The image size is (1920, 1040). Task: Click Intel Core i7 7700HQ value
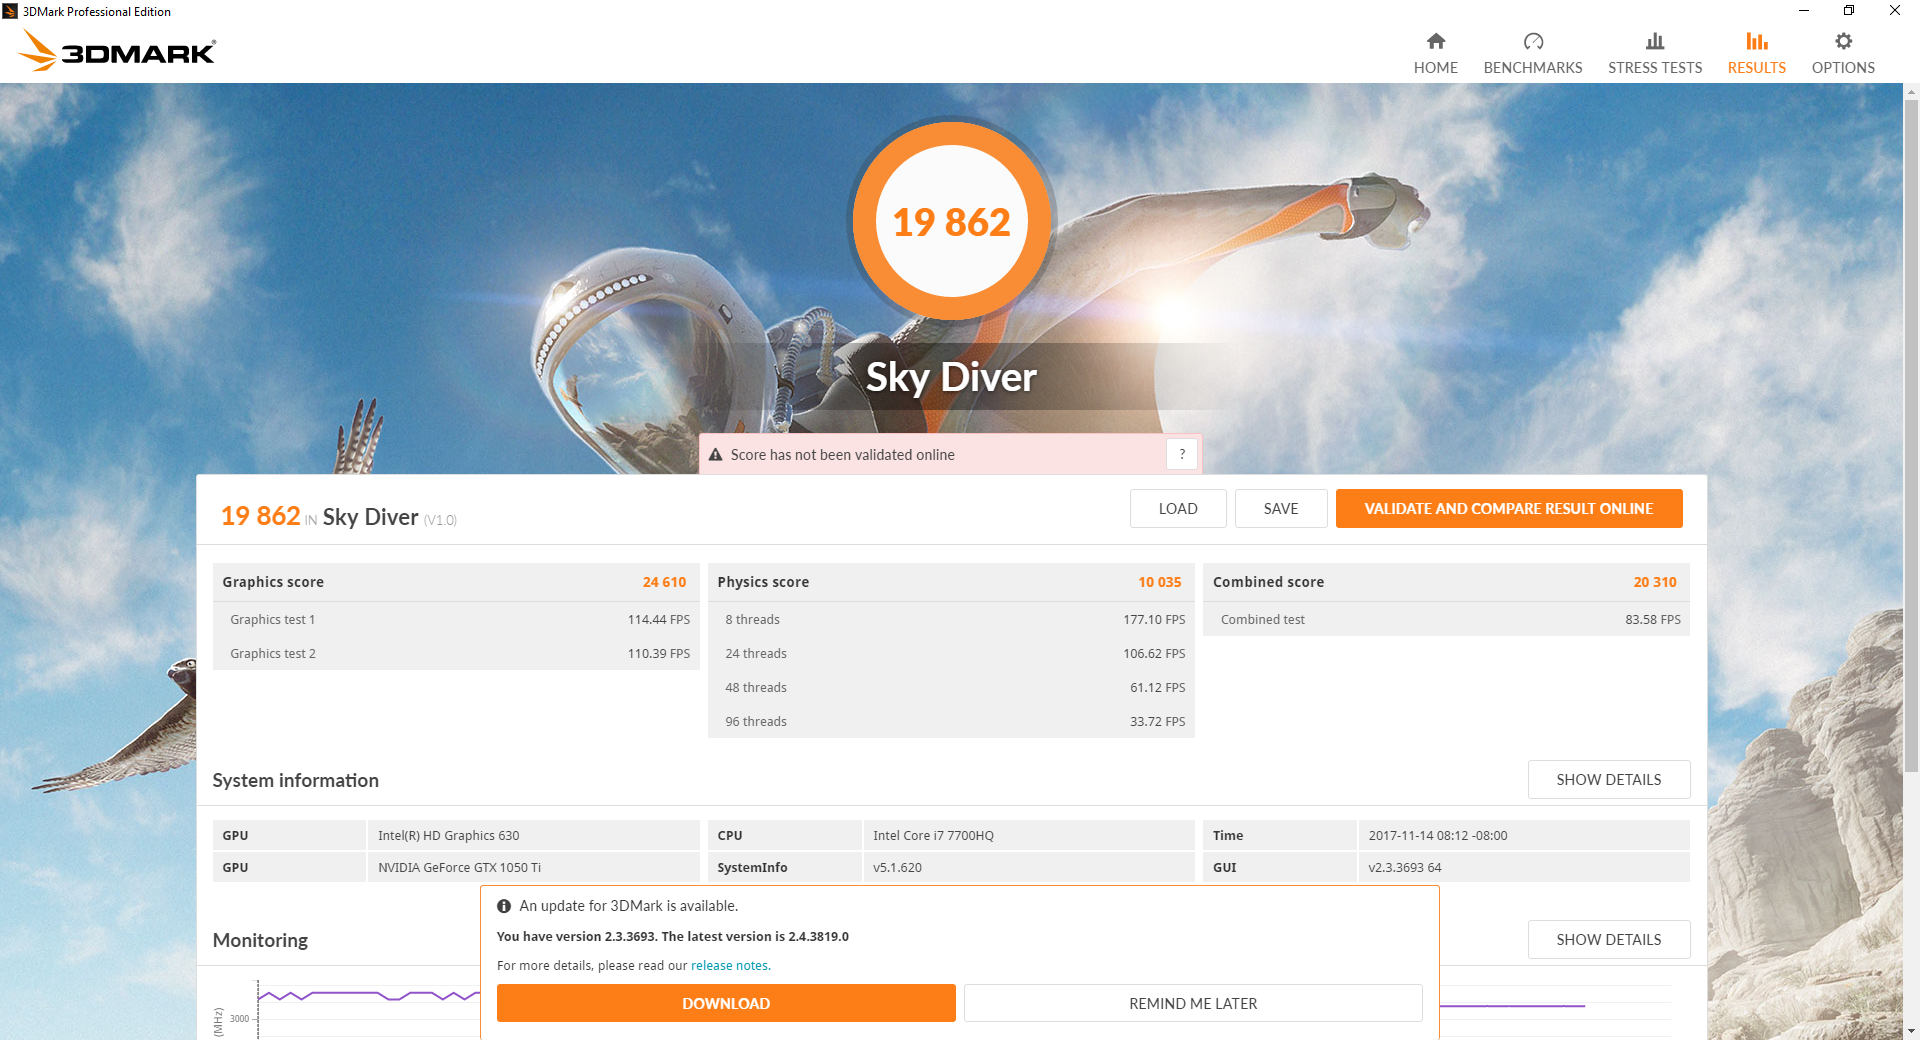tap(933, 836)
